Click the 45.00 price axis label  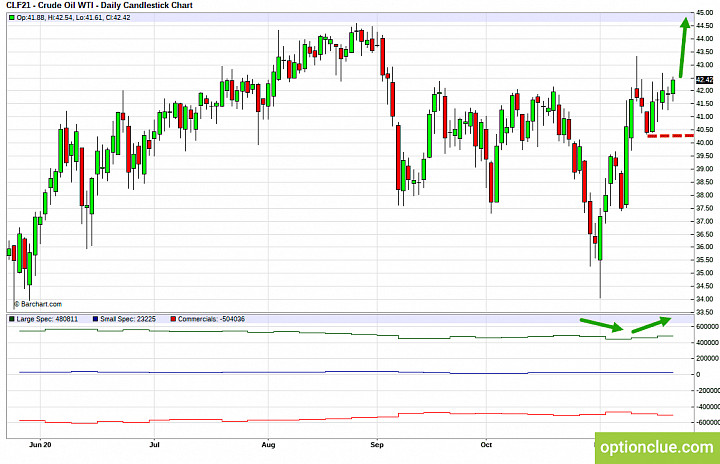(704, 13)
